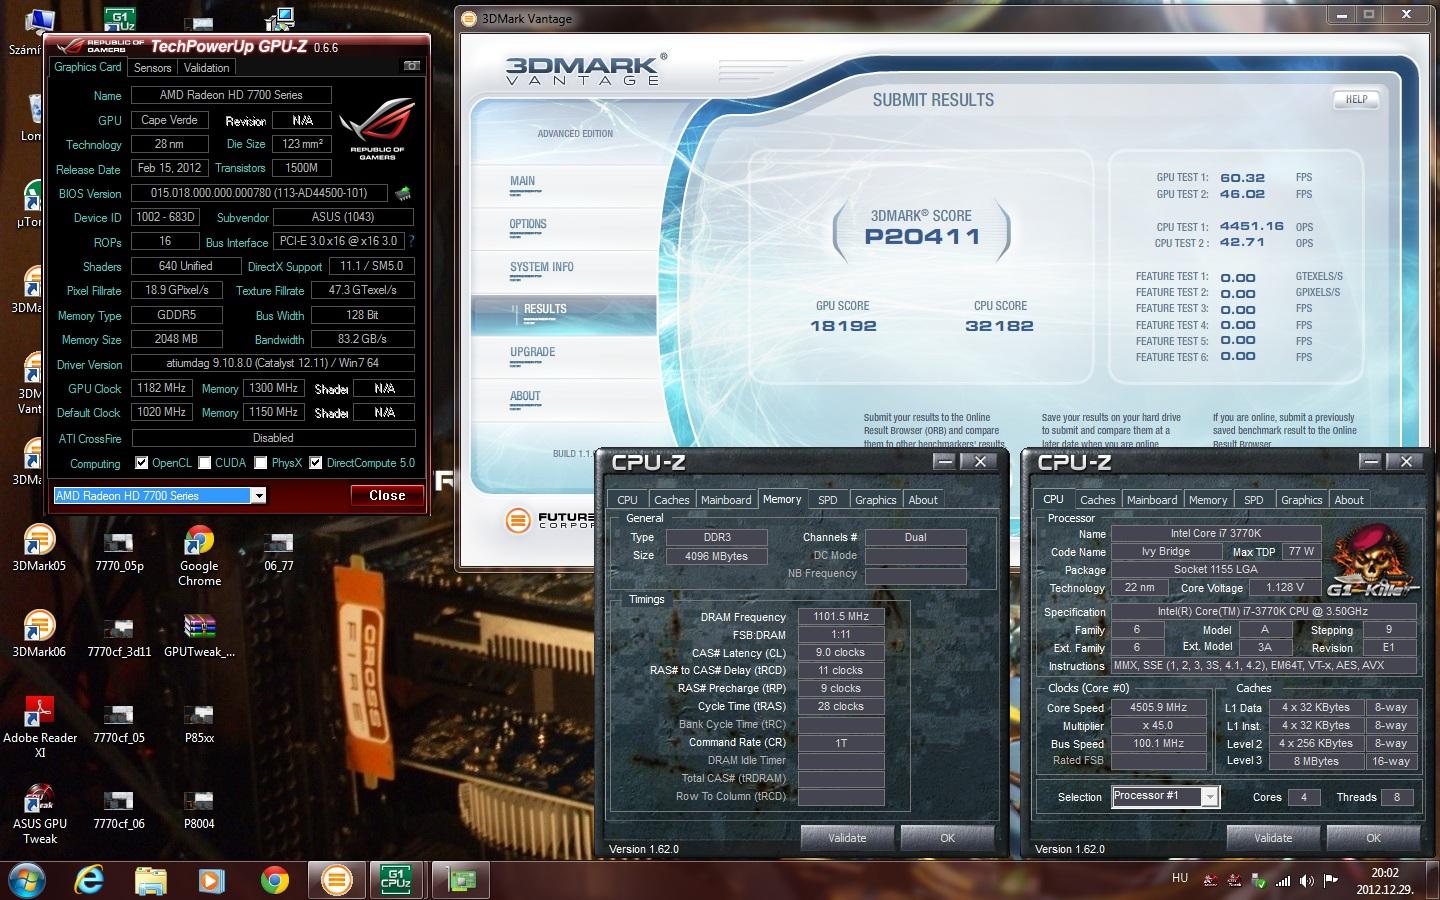Click the P20411 3DMark score
The image size is (1440, 900).
[x=922, y=237]
